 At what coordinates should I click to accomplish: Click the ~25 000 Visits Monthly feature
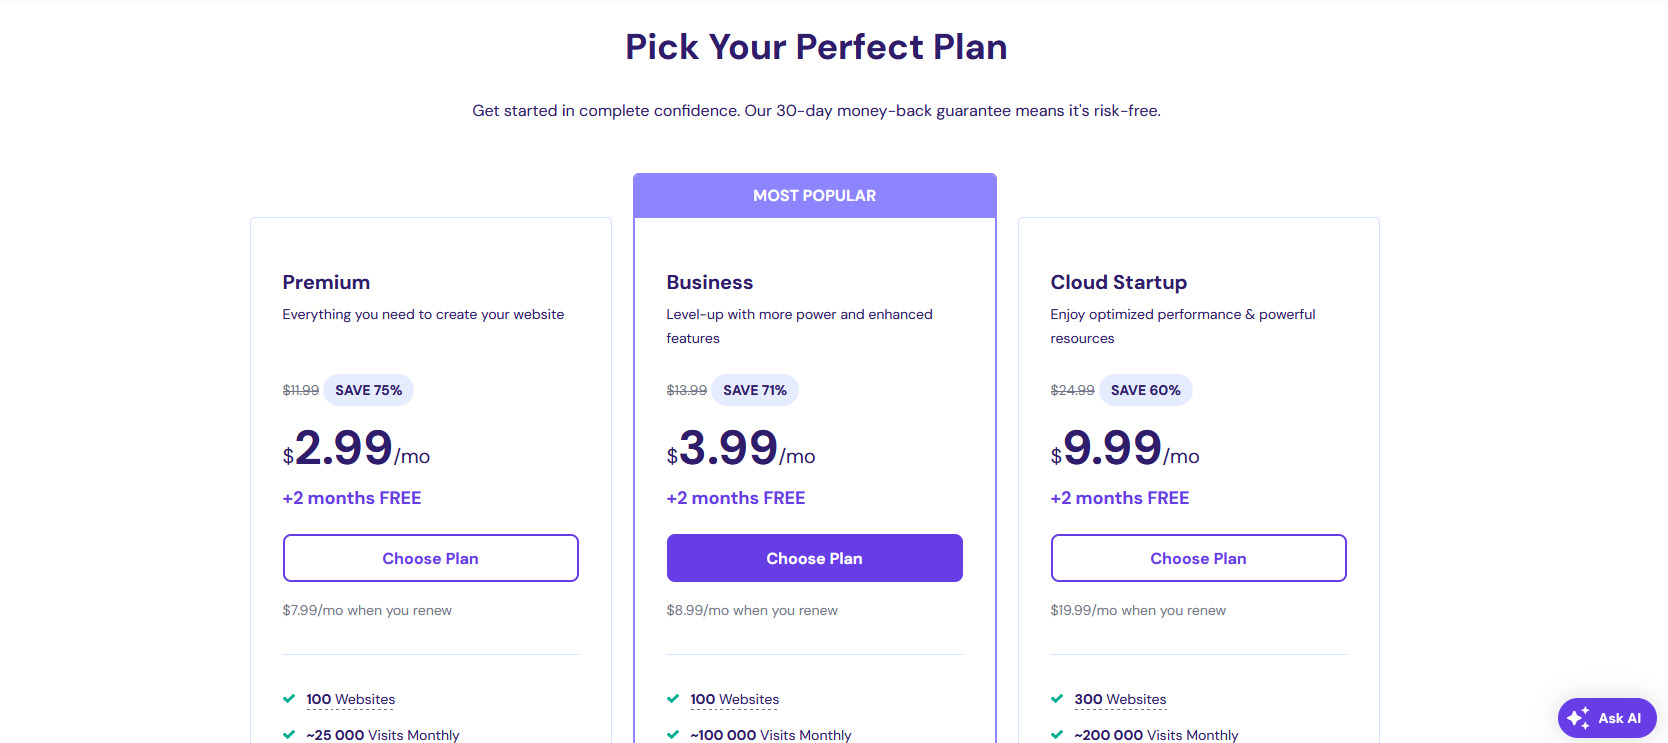(x=382, y=735)
